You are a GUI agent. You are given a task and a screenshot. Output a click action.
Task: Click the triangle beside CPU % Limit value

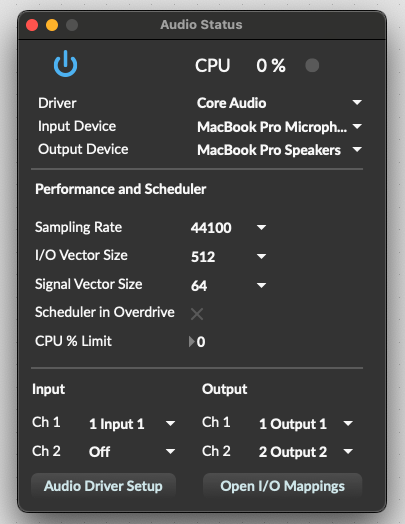[191, 342]
